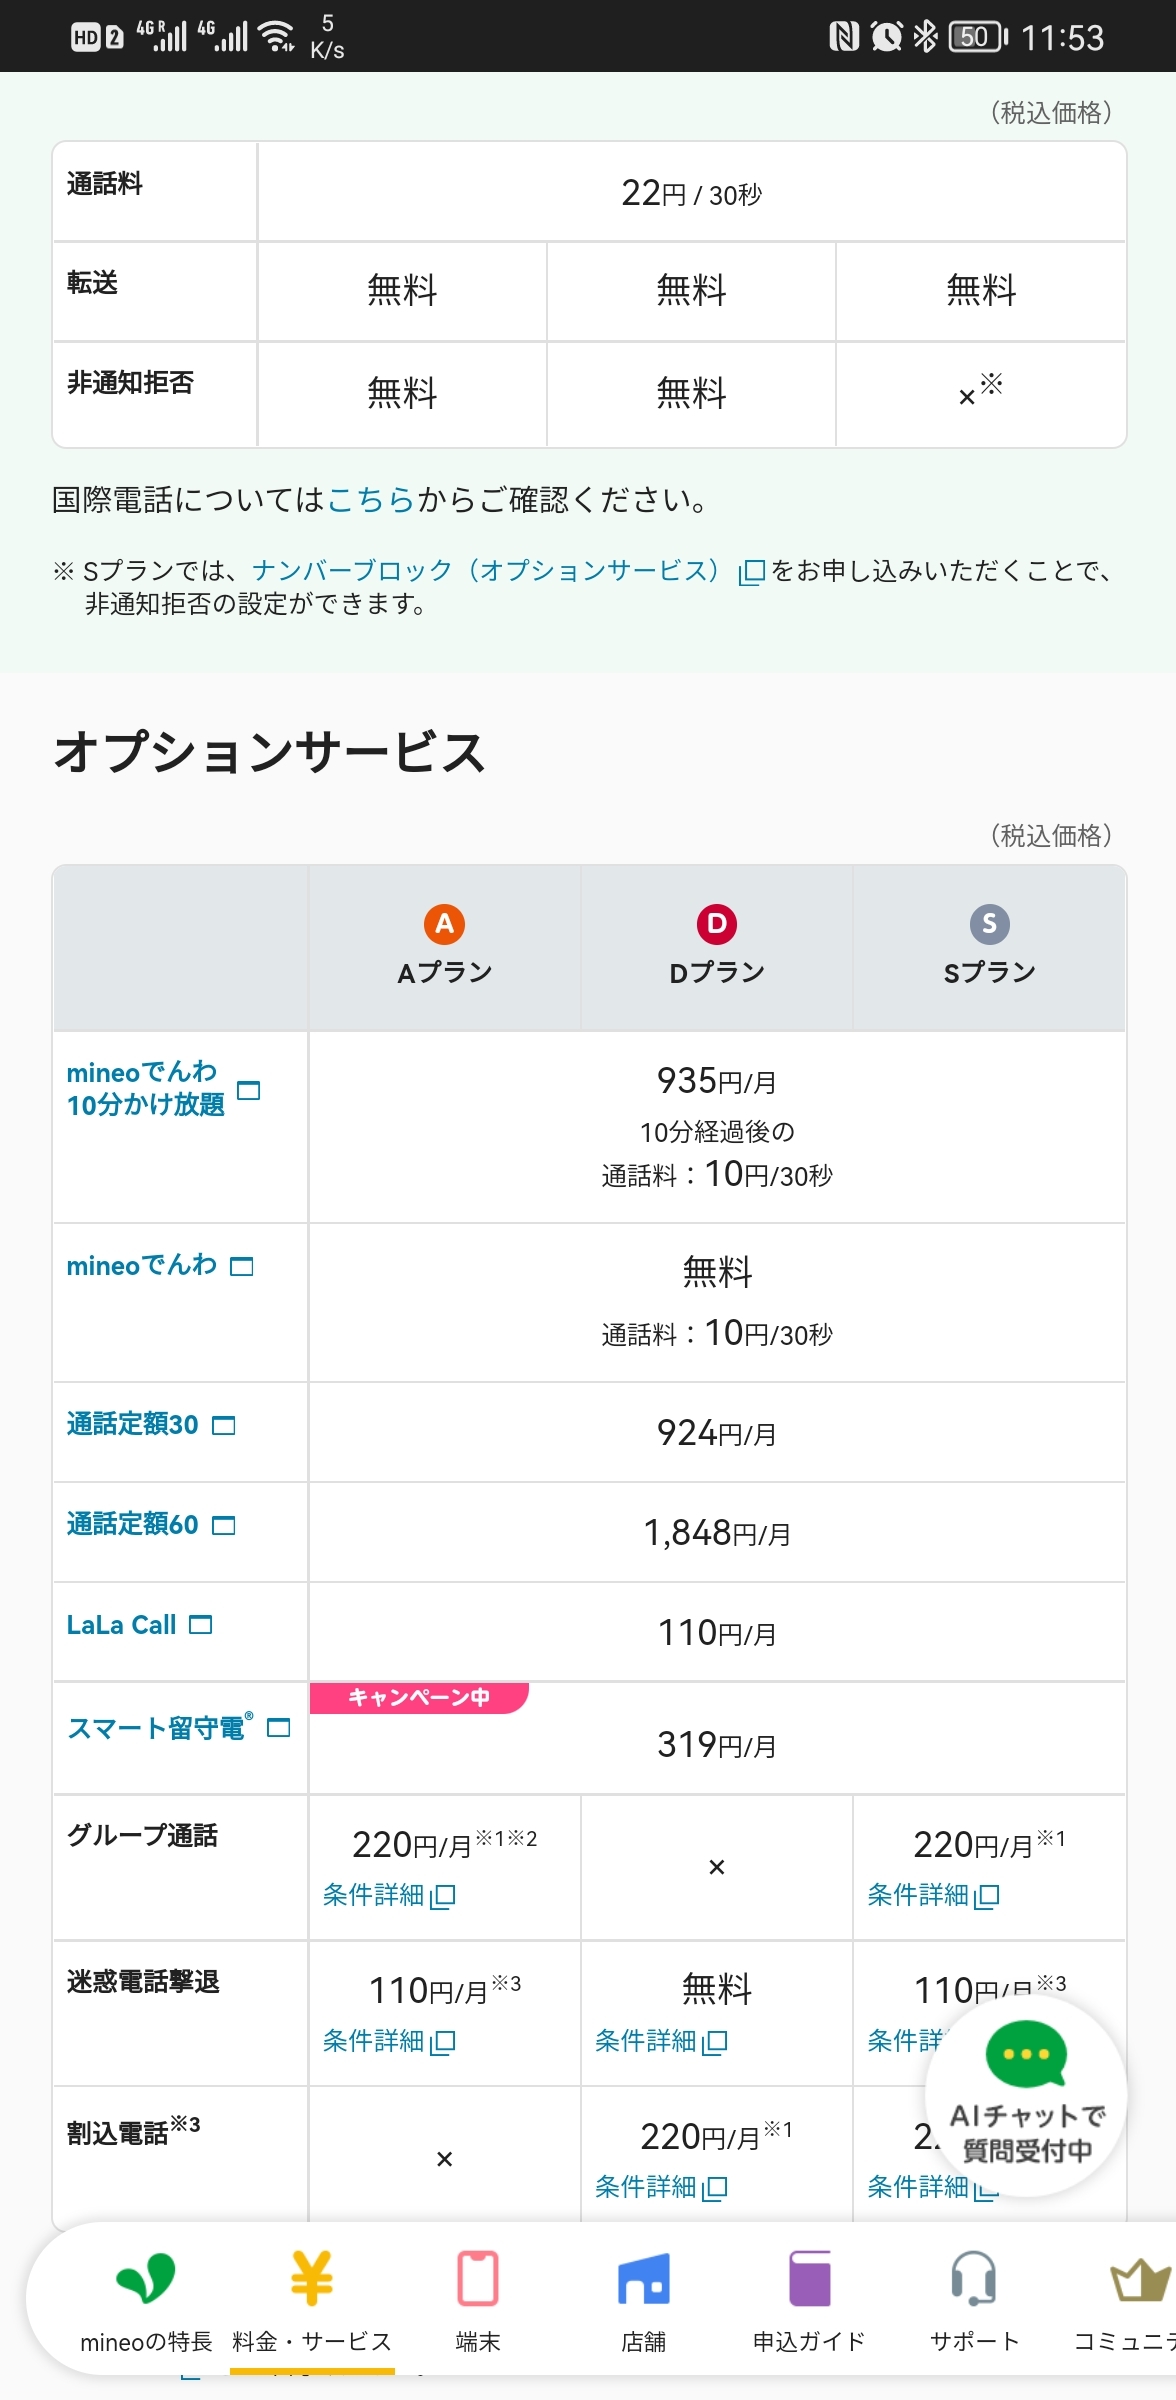Tap the 端末 phone icon
This screenshot has height=2400, width=1176.
(x=477, y=2280)
